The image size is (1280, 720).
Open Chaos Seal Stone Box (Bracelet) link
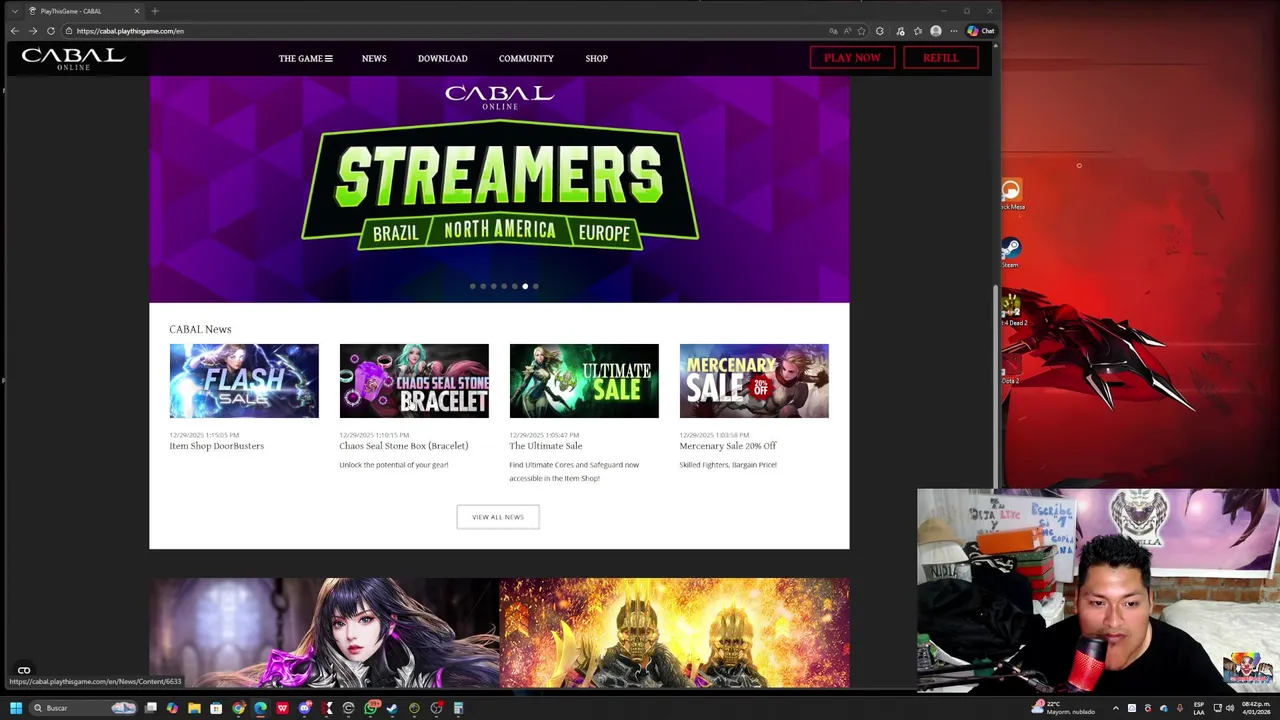click(403, 446)
